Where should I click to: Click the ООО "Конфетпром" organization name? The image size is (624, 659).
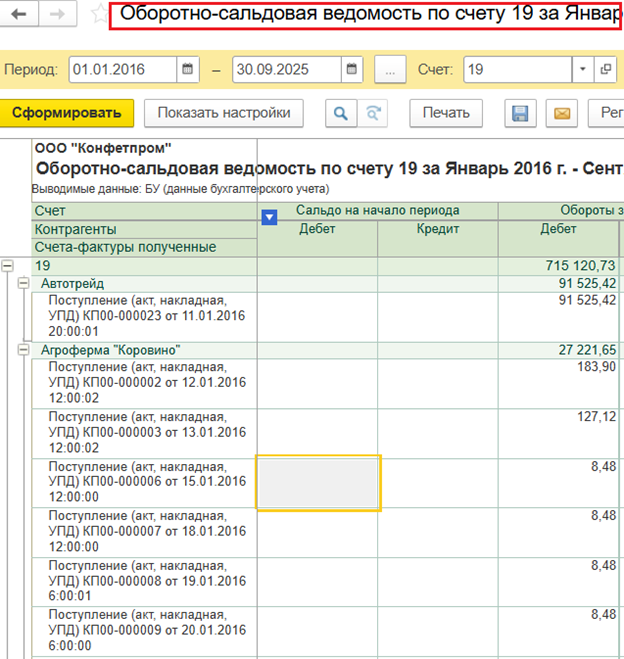tap(103, 148)
